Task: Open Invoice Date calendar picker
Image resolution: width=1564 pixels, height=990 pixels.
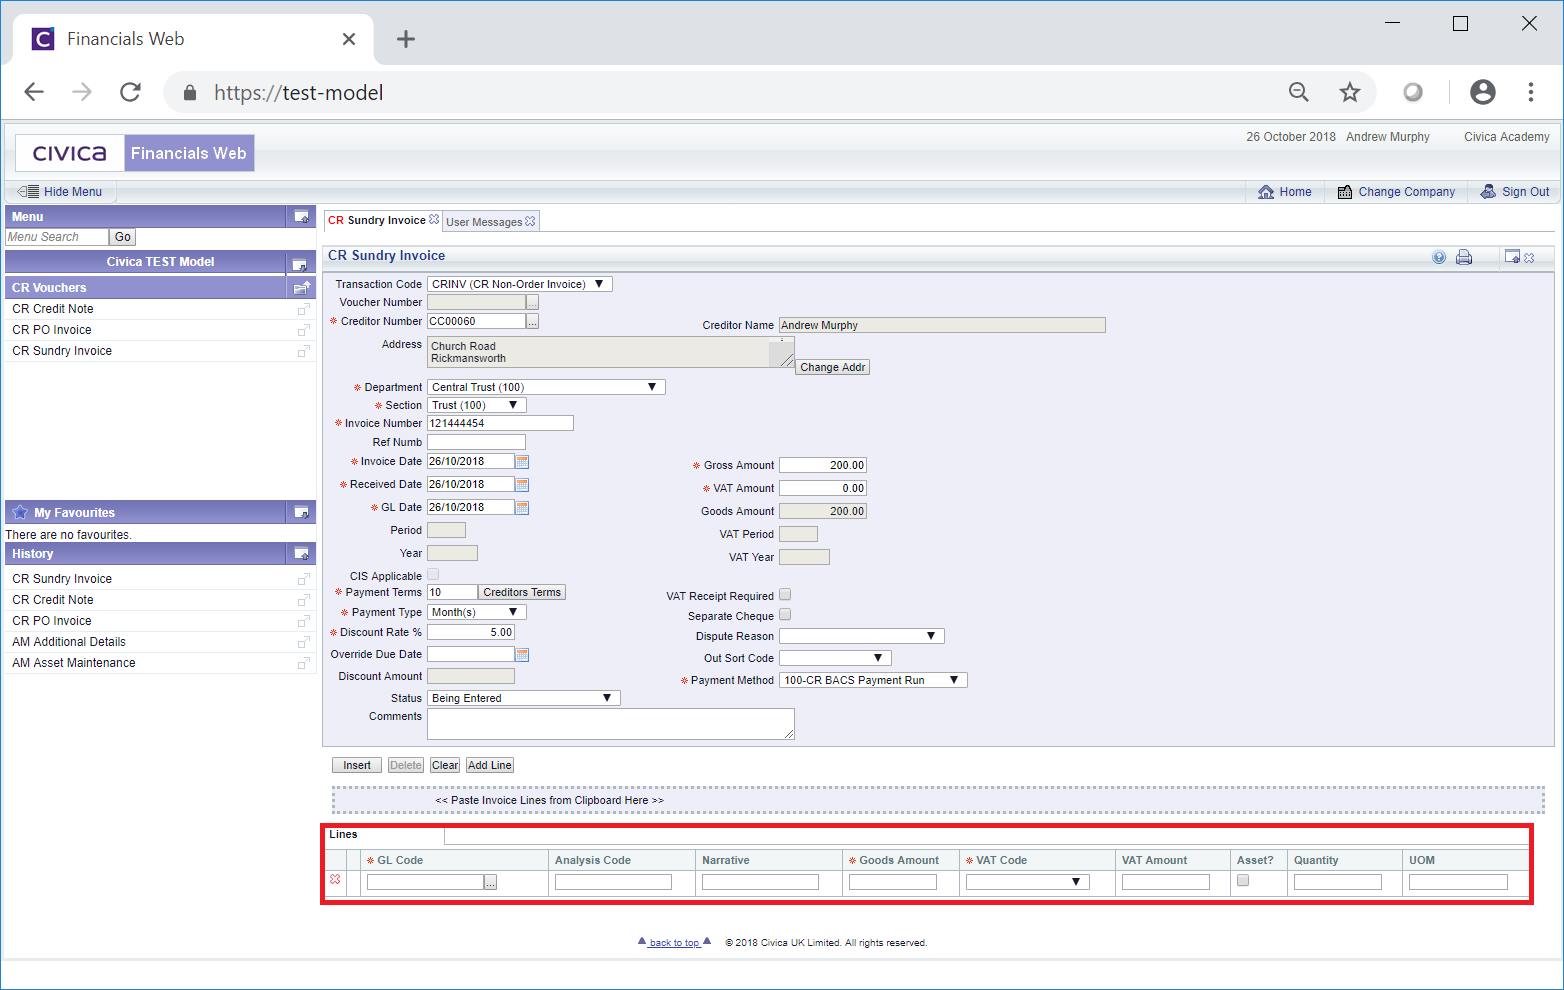Action: coord(522,462)
